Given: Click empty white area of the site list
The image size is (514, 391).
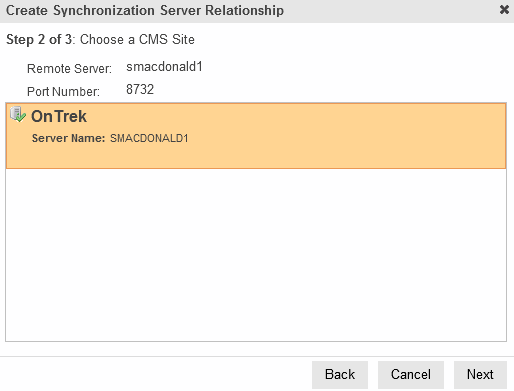Looking at the screenshot, I should tap(256, 255).
